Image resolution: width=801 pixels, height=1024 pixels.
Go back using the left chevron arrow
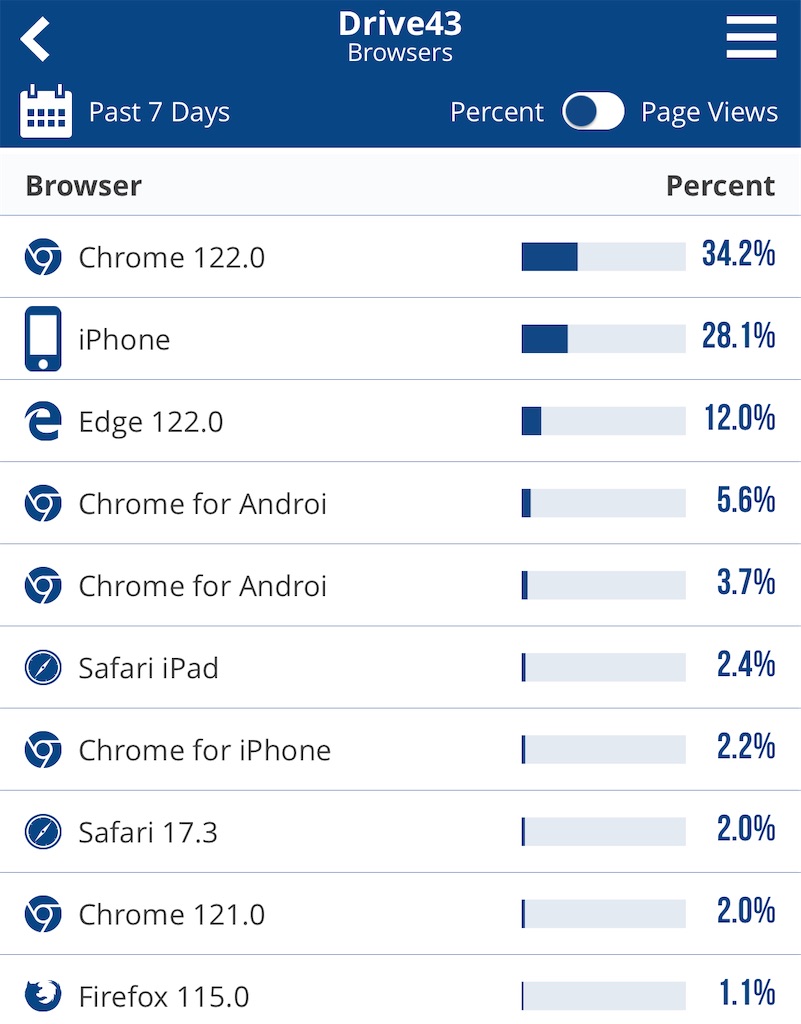pos(35,39)
